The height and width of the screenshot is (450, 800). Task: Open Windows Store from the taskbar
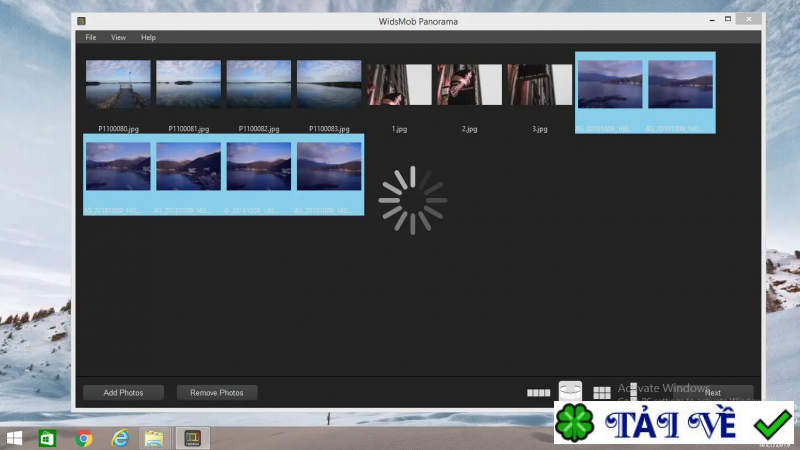coord(47,438)
